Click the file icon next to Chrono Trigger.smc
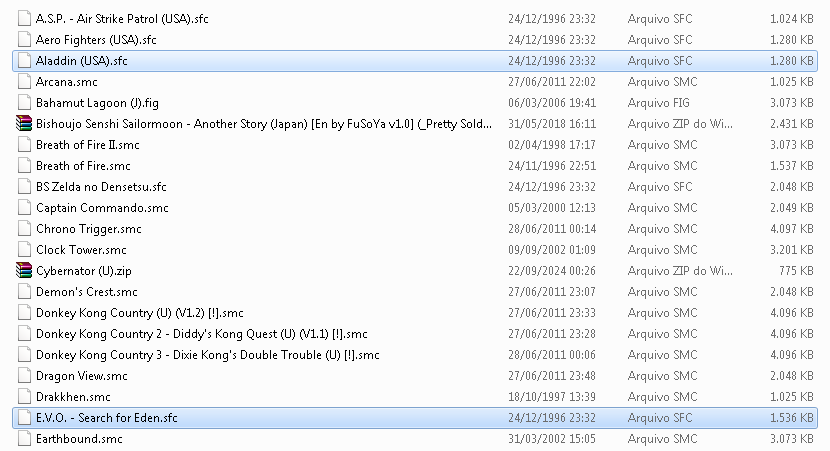The height and width of the screenshot is (451, 830). pos(24,229)
